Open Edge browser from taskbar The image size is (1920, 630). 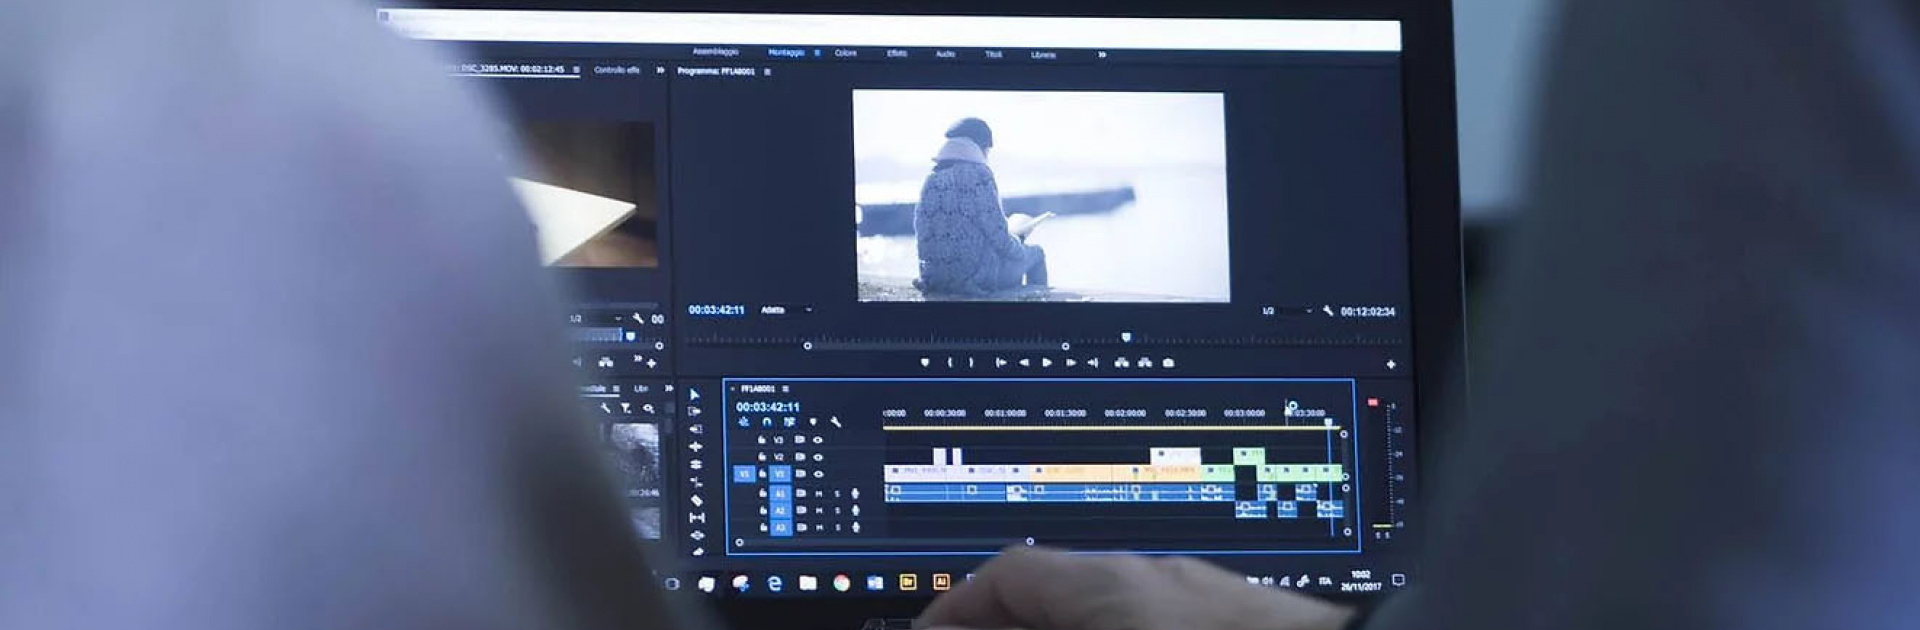(774, 583)
